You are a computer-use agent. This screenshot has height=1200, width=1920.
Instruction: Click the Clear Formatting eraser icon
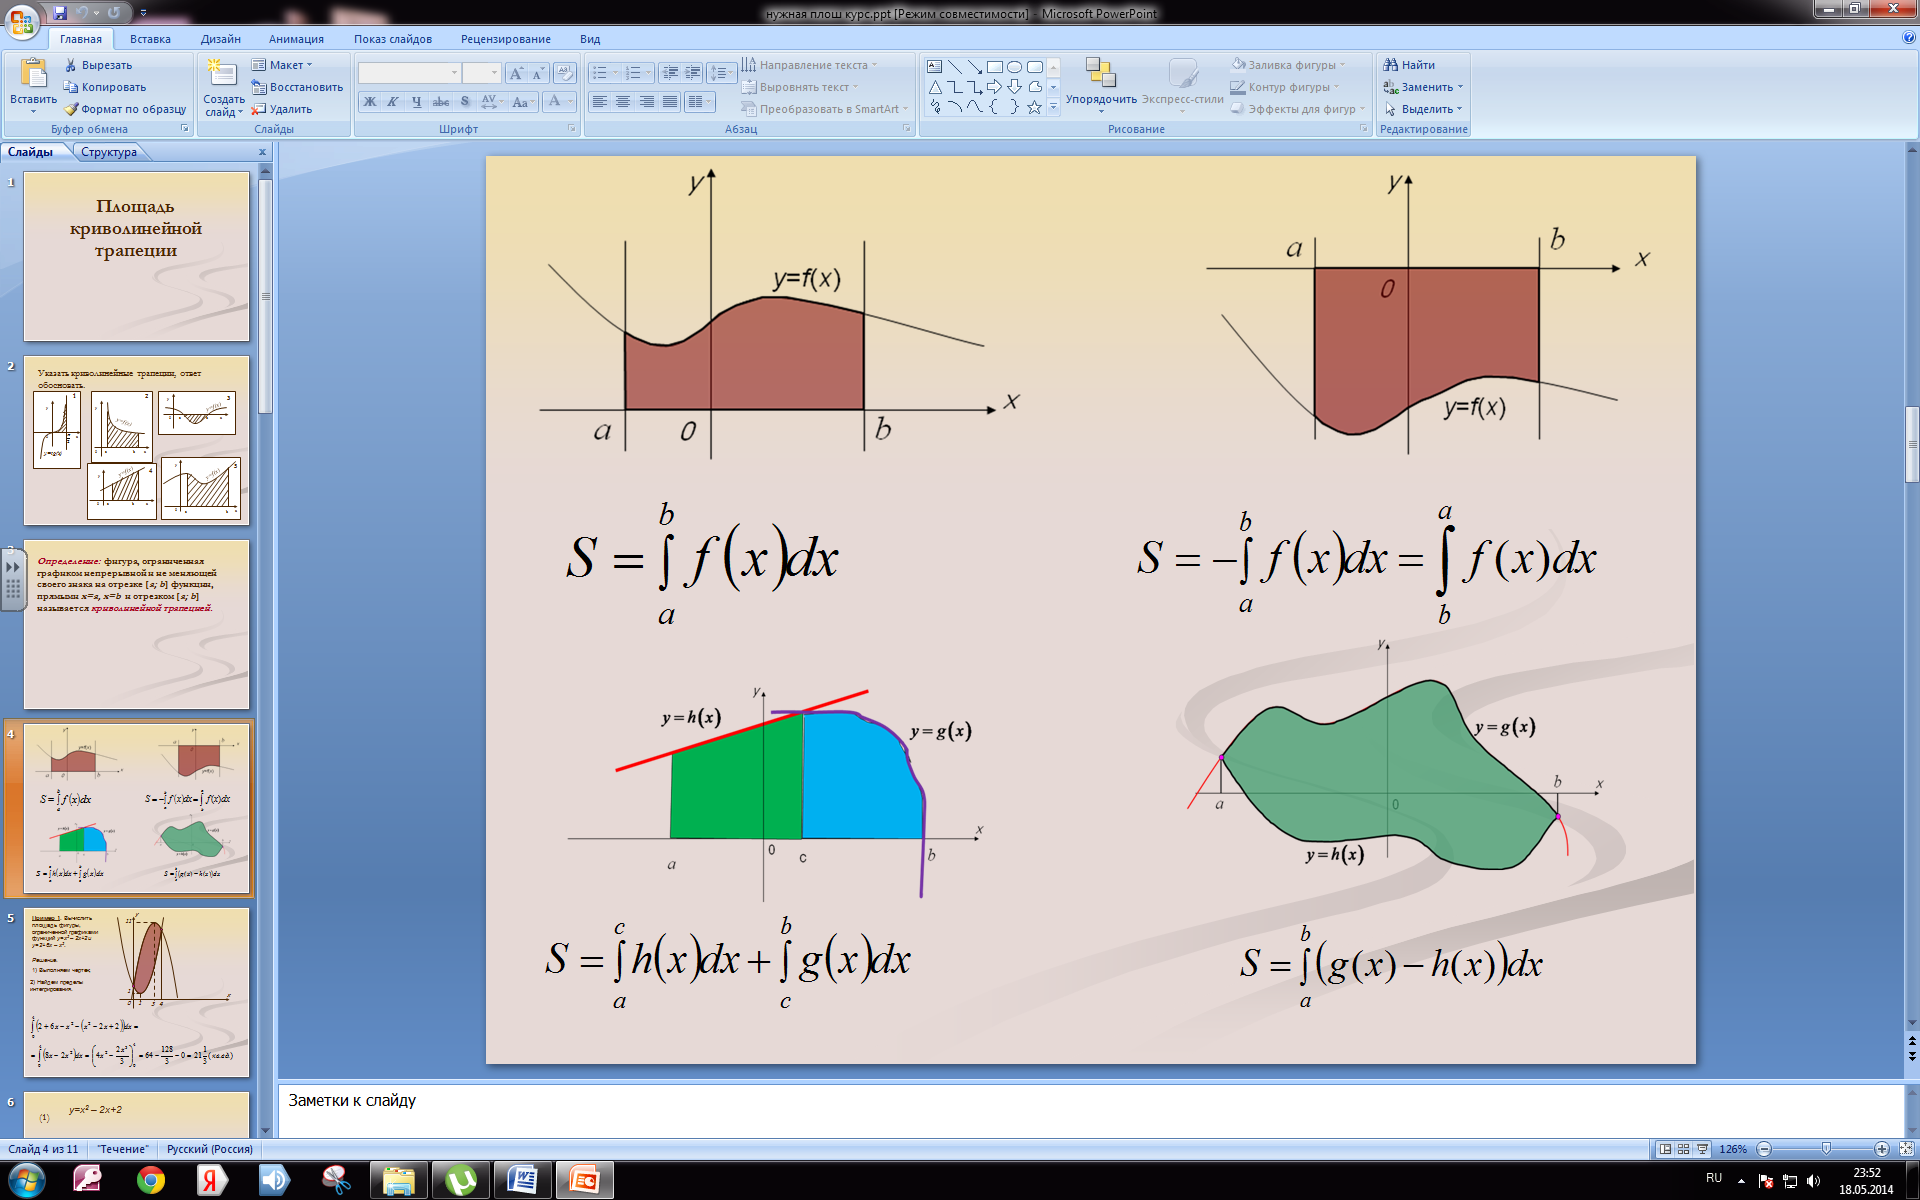tap(565, 73)
